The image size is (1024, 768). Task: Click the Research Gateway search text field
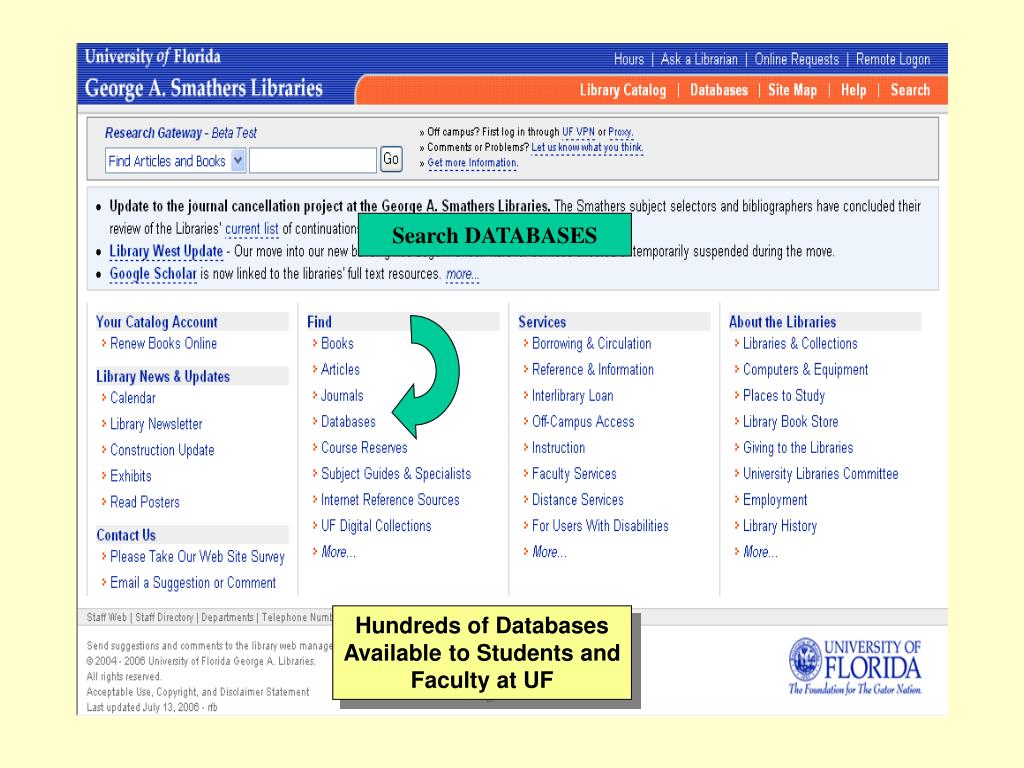(313, 161)
